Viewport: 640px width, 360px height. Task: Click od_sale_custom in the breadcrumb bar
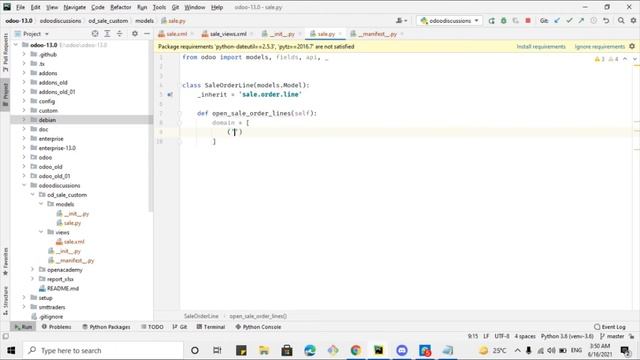(x=108, y=20)
